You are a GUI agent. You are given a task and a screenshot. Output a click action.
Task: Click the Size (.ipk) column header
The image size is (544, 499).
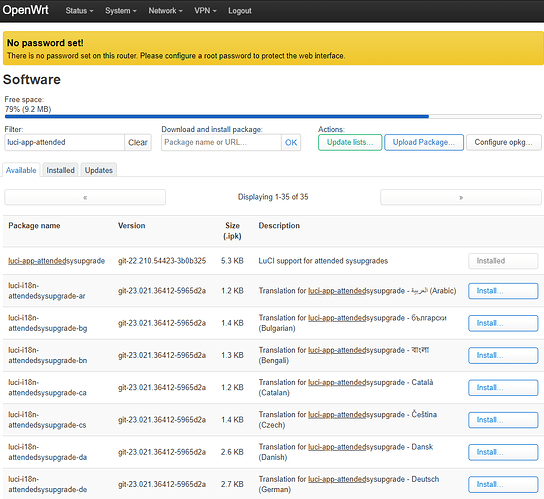(x=232, y=231)
